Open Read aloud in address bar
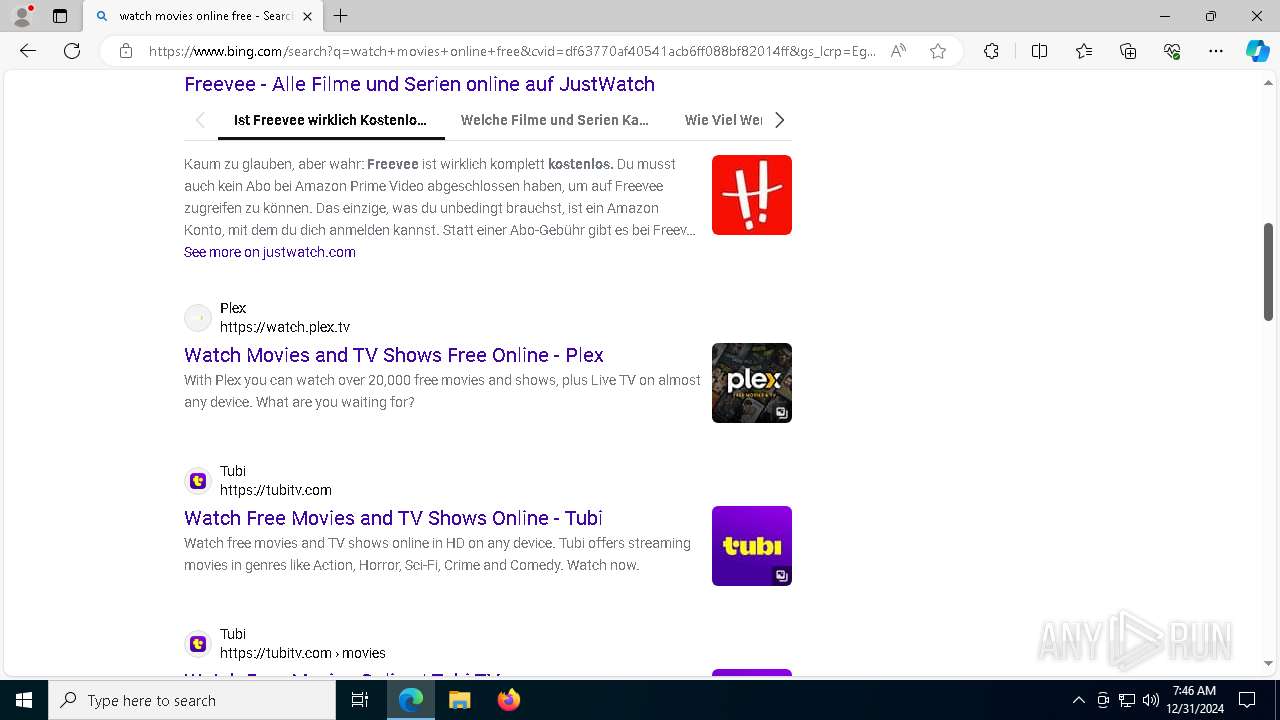The width and height of the screenshot is (1280, 720). pyautogui.click(x=898, y=51)
